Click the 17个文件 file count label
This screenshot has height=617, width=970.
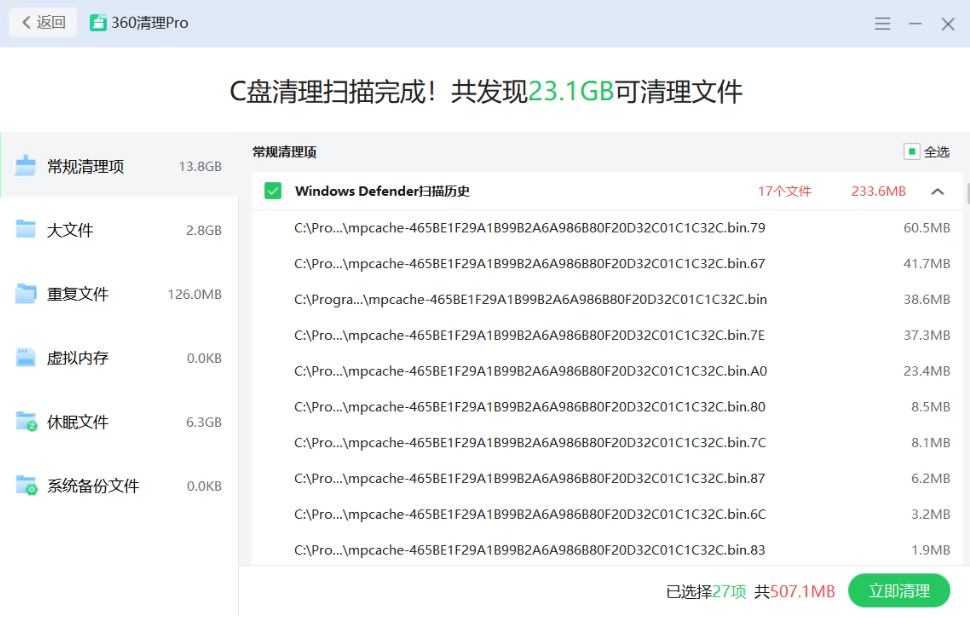pos(784,191)
